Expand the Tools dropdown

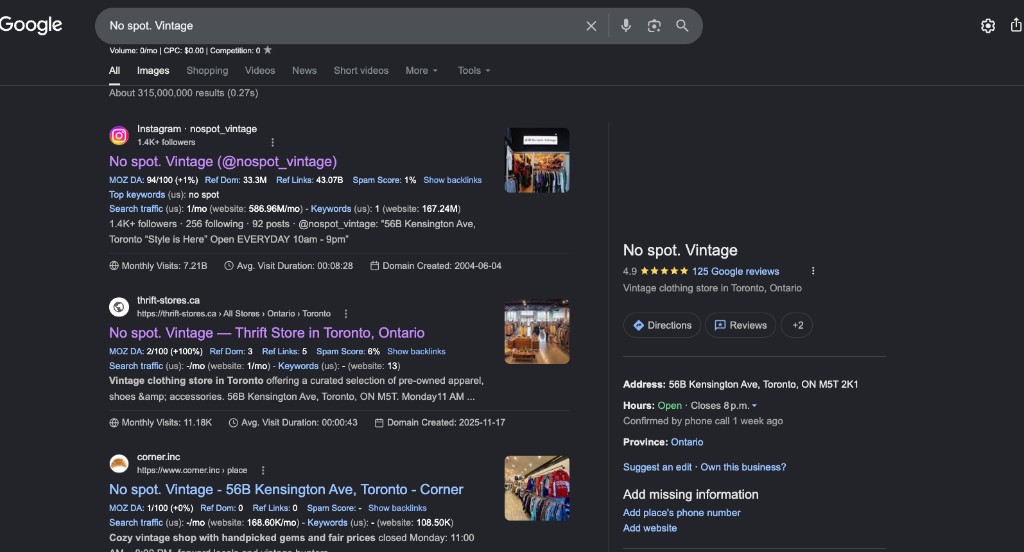473,71
